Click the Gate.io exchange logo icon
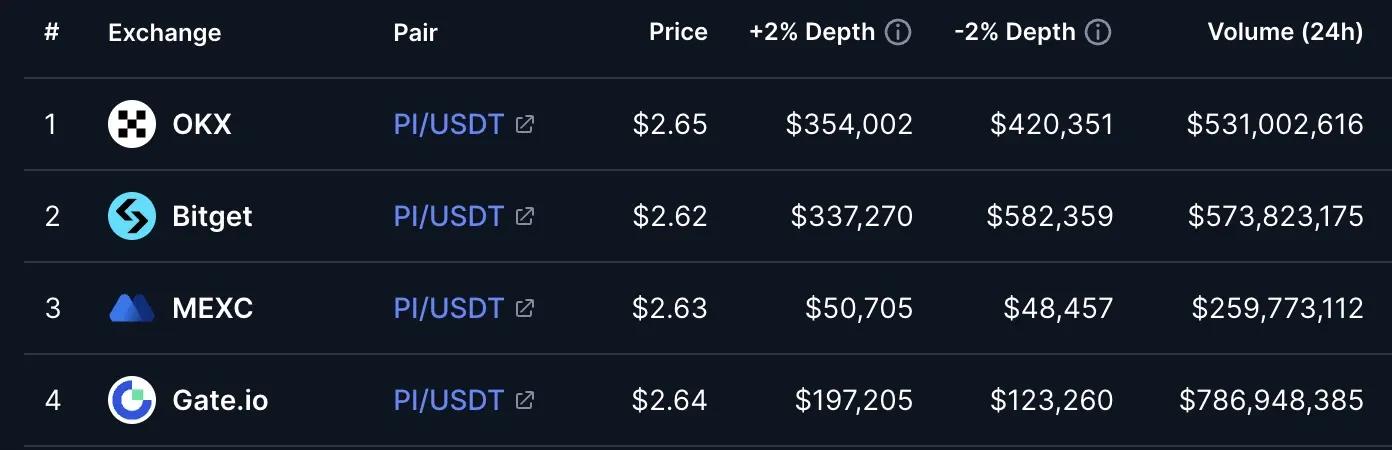The width and height of the screenshot is (1392, 450). tap(132, 401)
